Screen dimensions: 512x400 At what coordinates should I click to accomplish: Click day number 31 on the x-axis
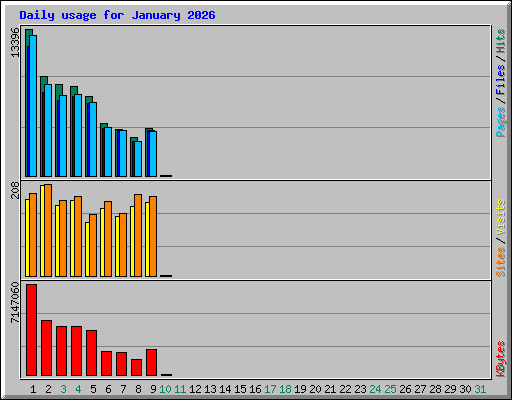480,389
